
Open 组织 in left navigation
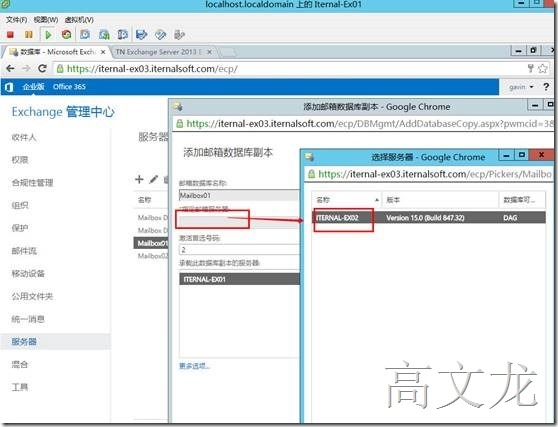click(20, 205)
